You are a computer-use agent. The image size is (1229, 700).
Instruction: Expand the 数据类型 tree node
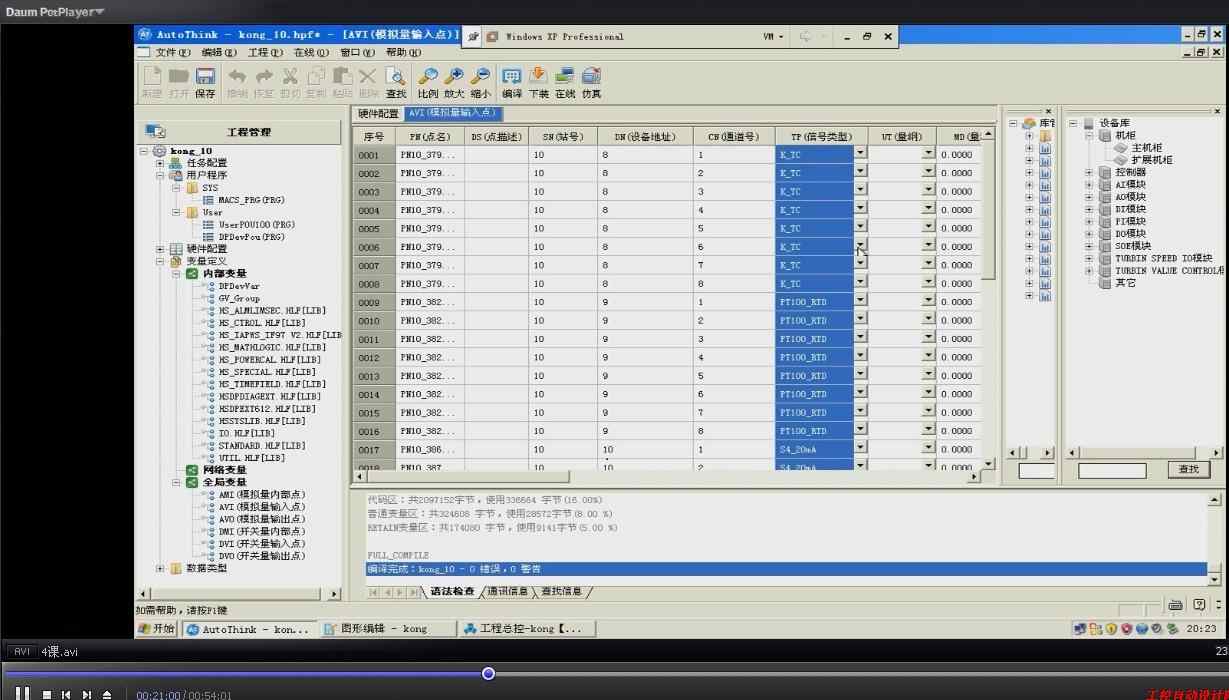[x=159, y=568]
